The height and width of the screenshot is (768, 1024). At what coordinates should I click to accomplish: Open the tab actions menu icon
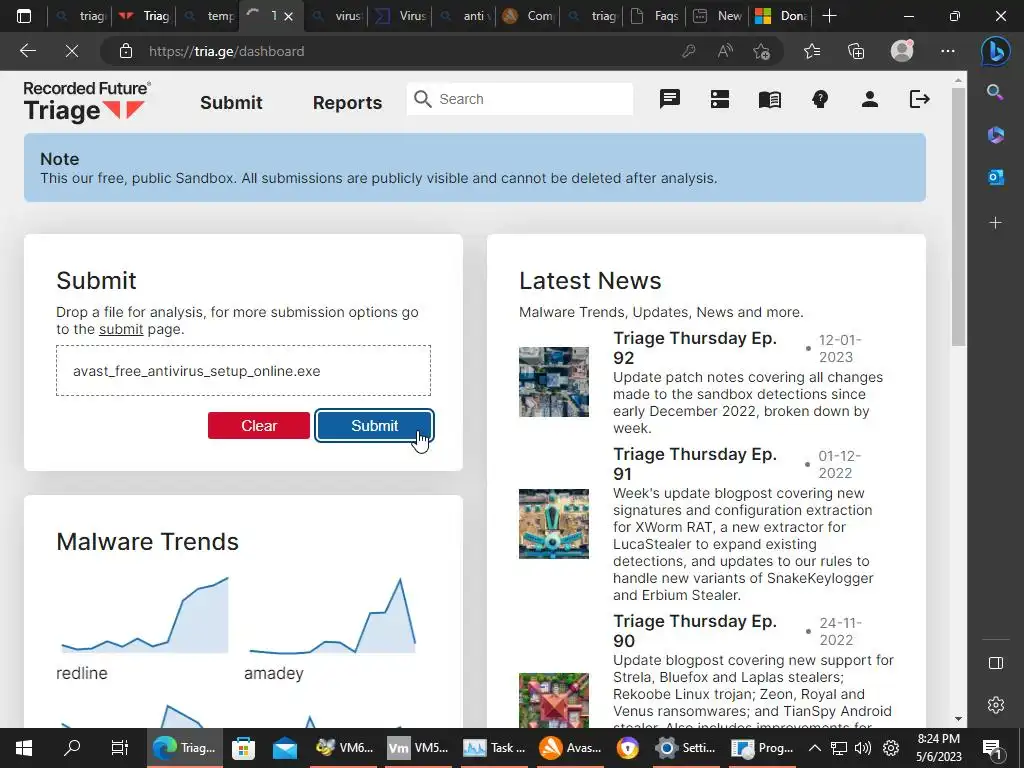click(x=24, y=16)
